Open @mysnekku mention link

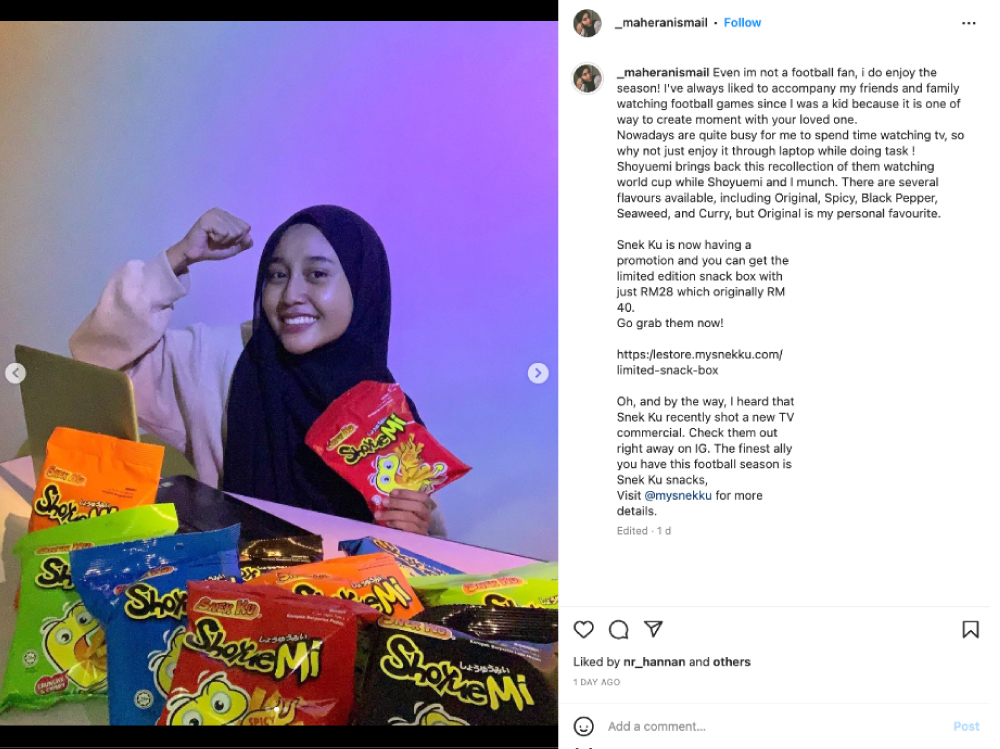[677, 496]
